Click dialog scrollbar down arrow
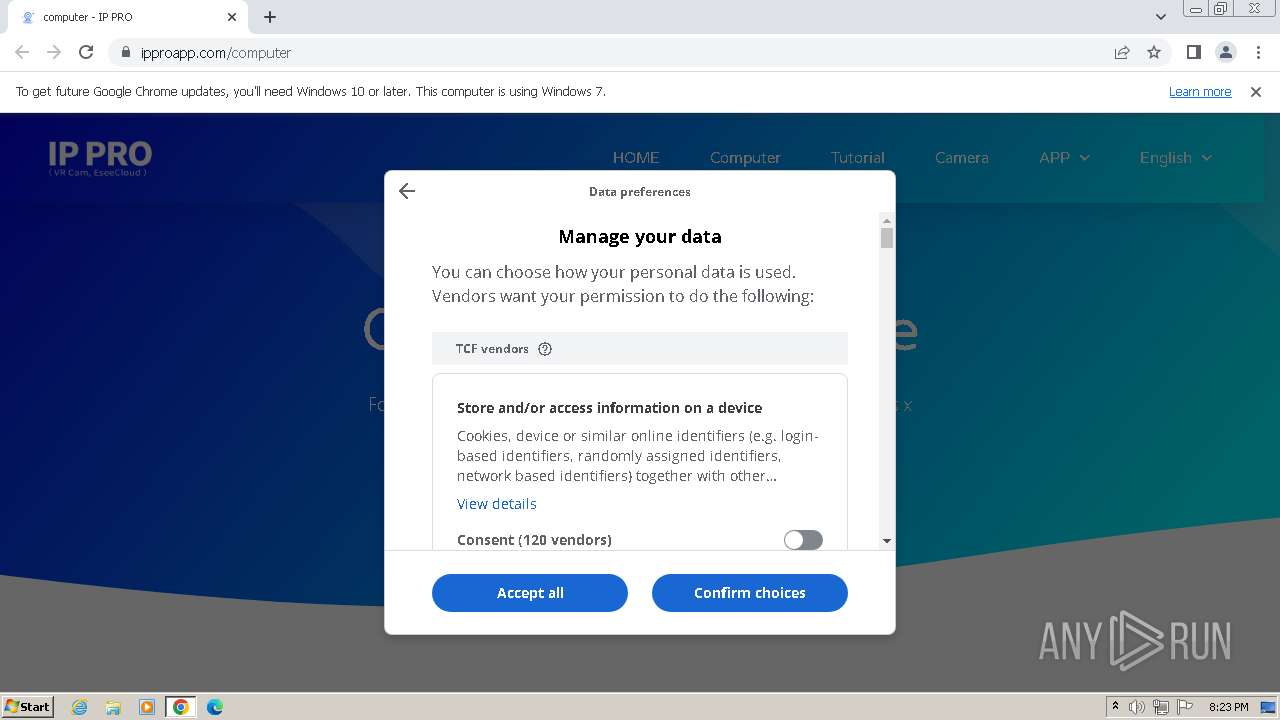Screen dimensions: 1280x720 pos(887,541)
